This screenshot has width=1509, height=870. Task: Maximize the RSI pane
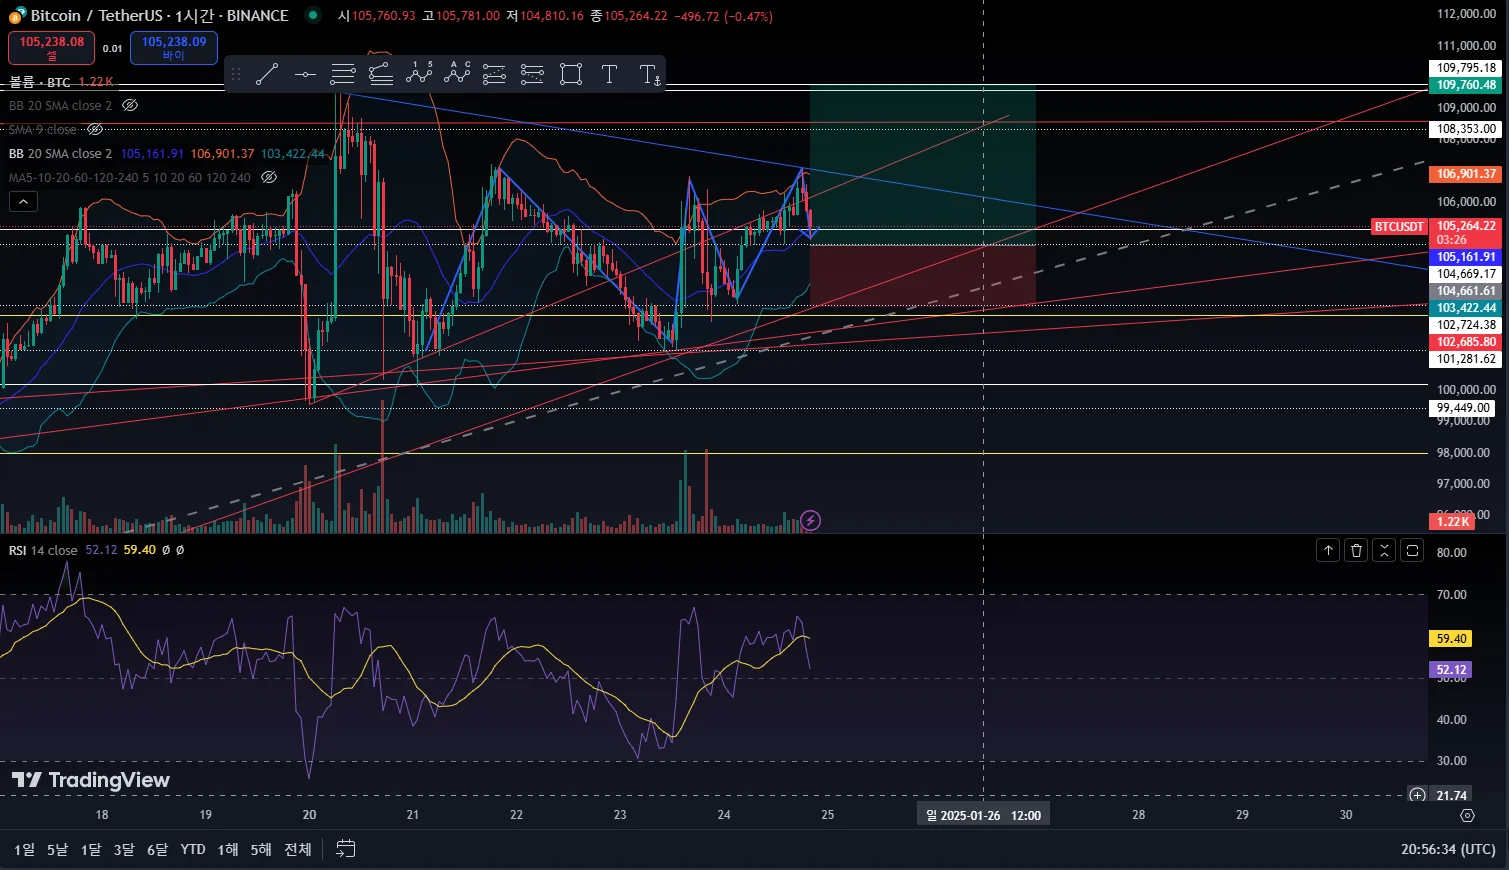1412,550
